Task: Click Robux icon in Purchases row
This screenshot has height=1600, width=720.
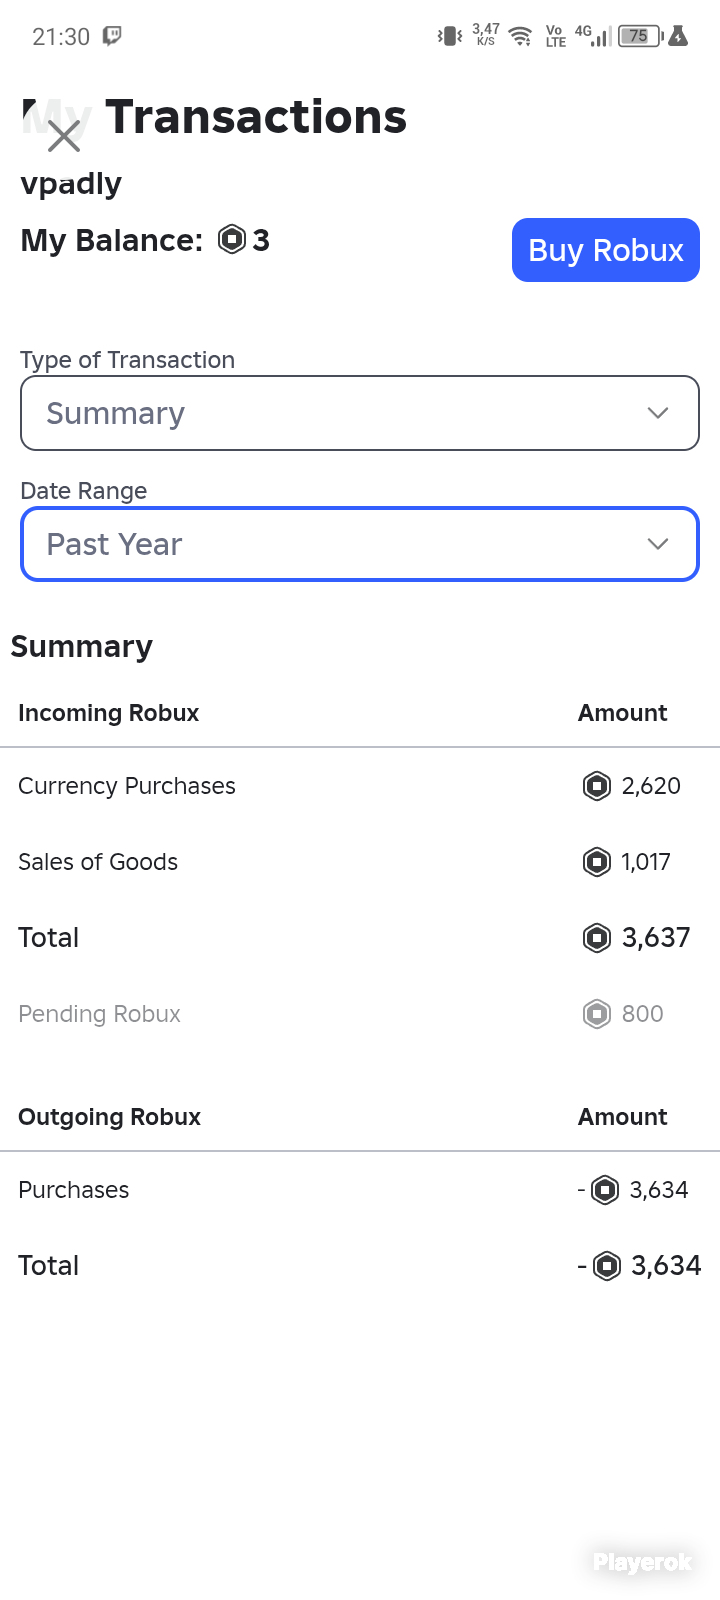Action: (605, 1190)
